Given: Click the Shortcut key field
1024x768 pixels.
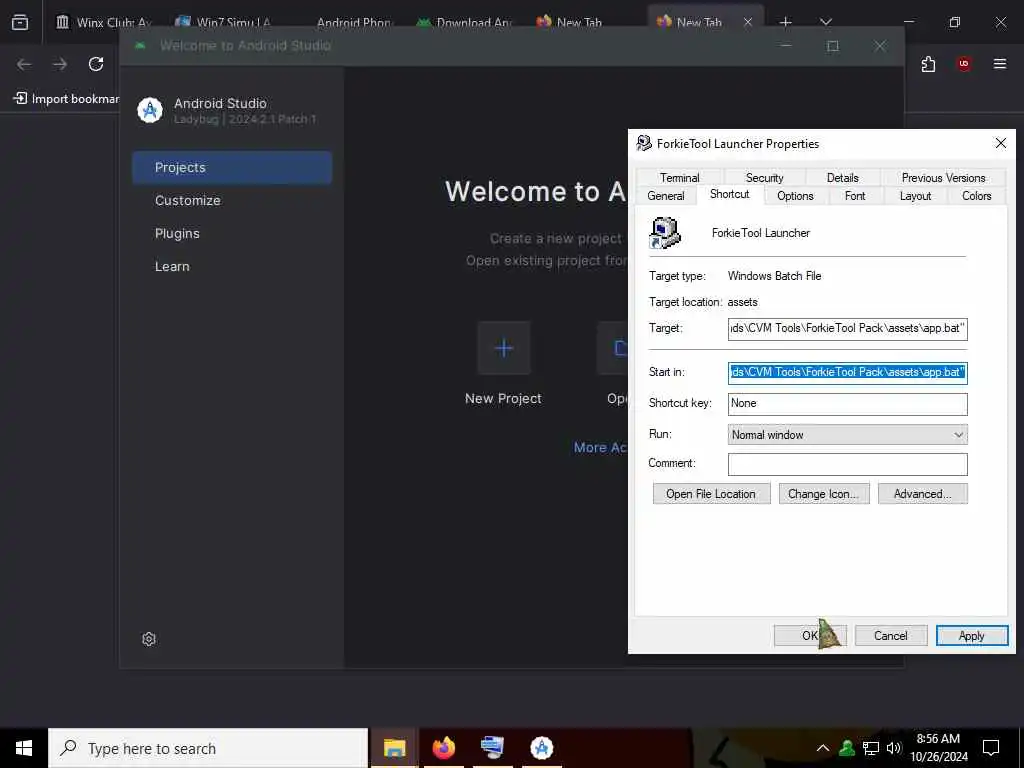Looking at the screenshot, I should coord(847,404).
